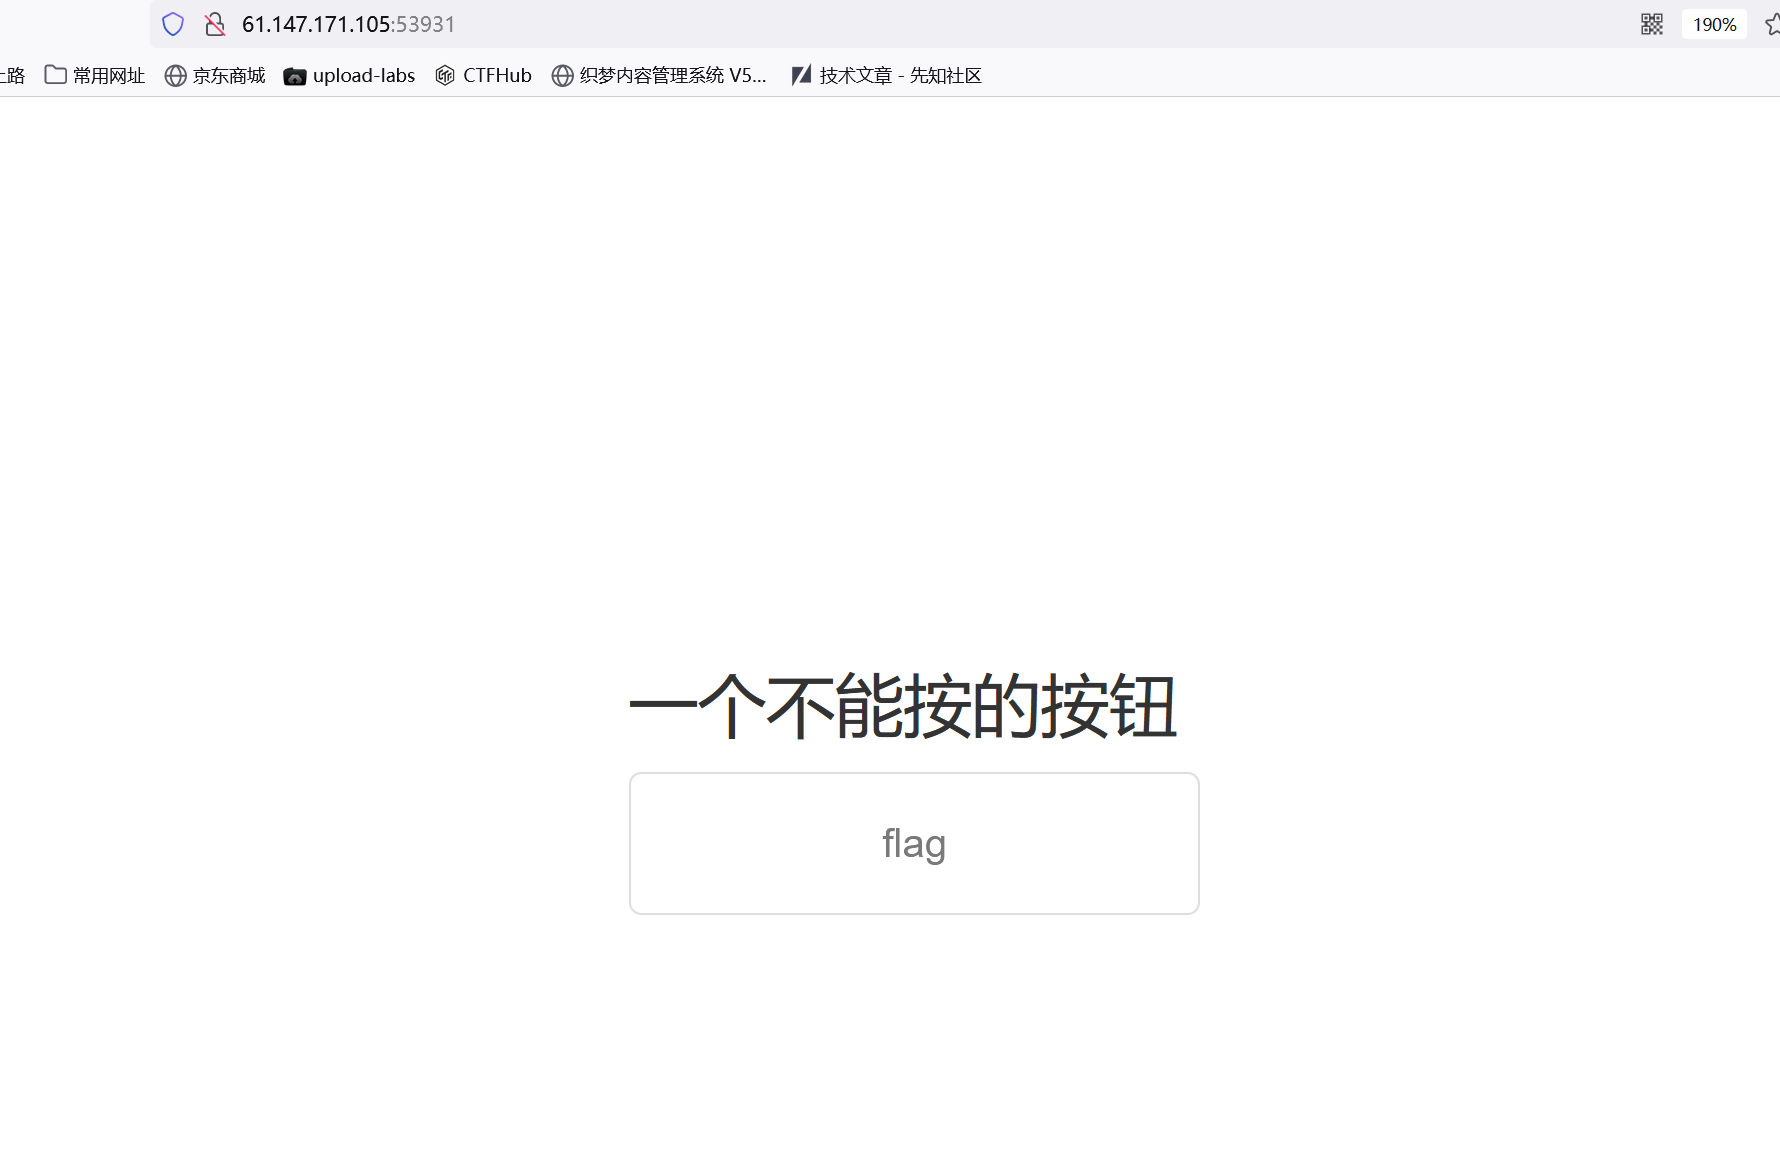The image size is (1780, 1173).
Task: Open the QR code icon in the address bar
Action: [x=1652, y=24]
